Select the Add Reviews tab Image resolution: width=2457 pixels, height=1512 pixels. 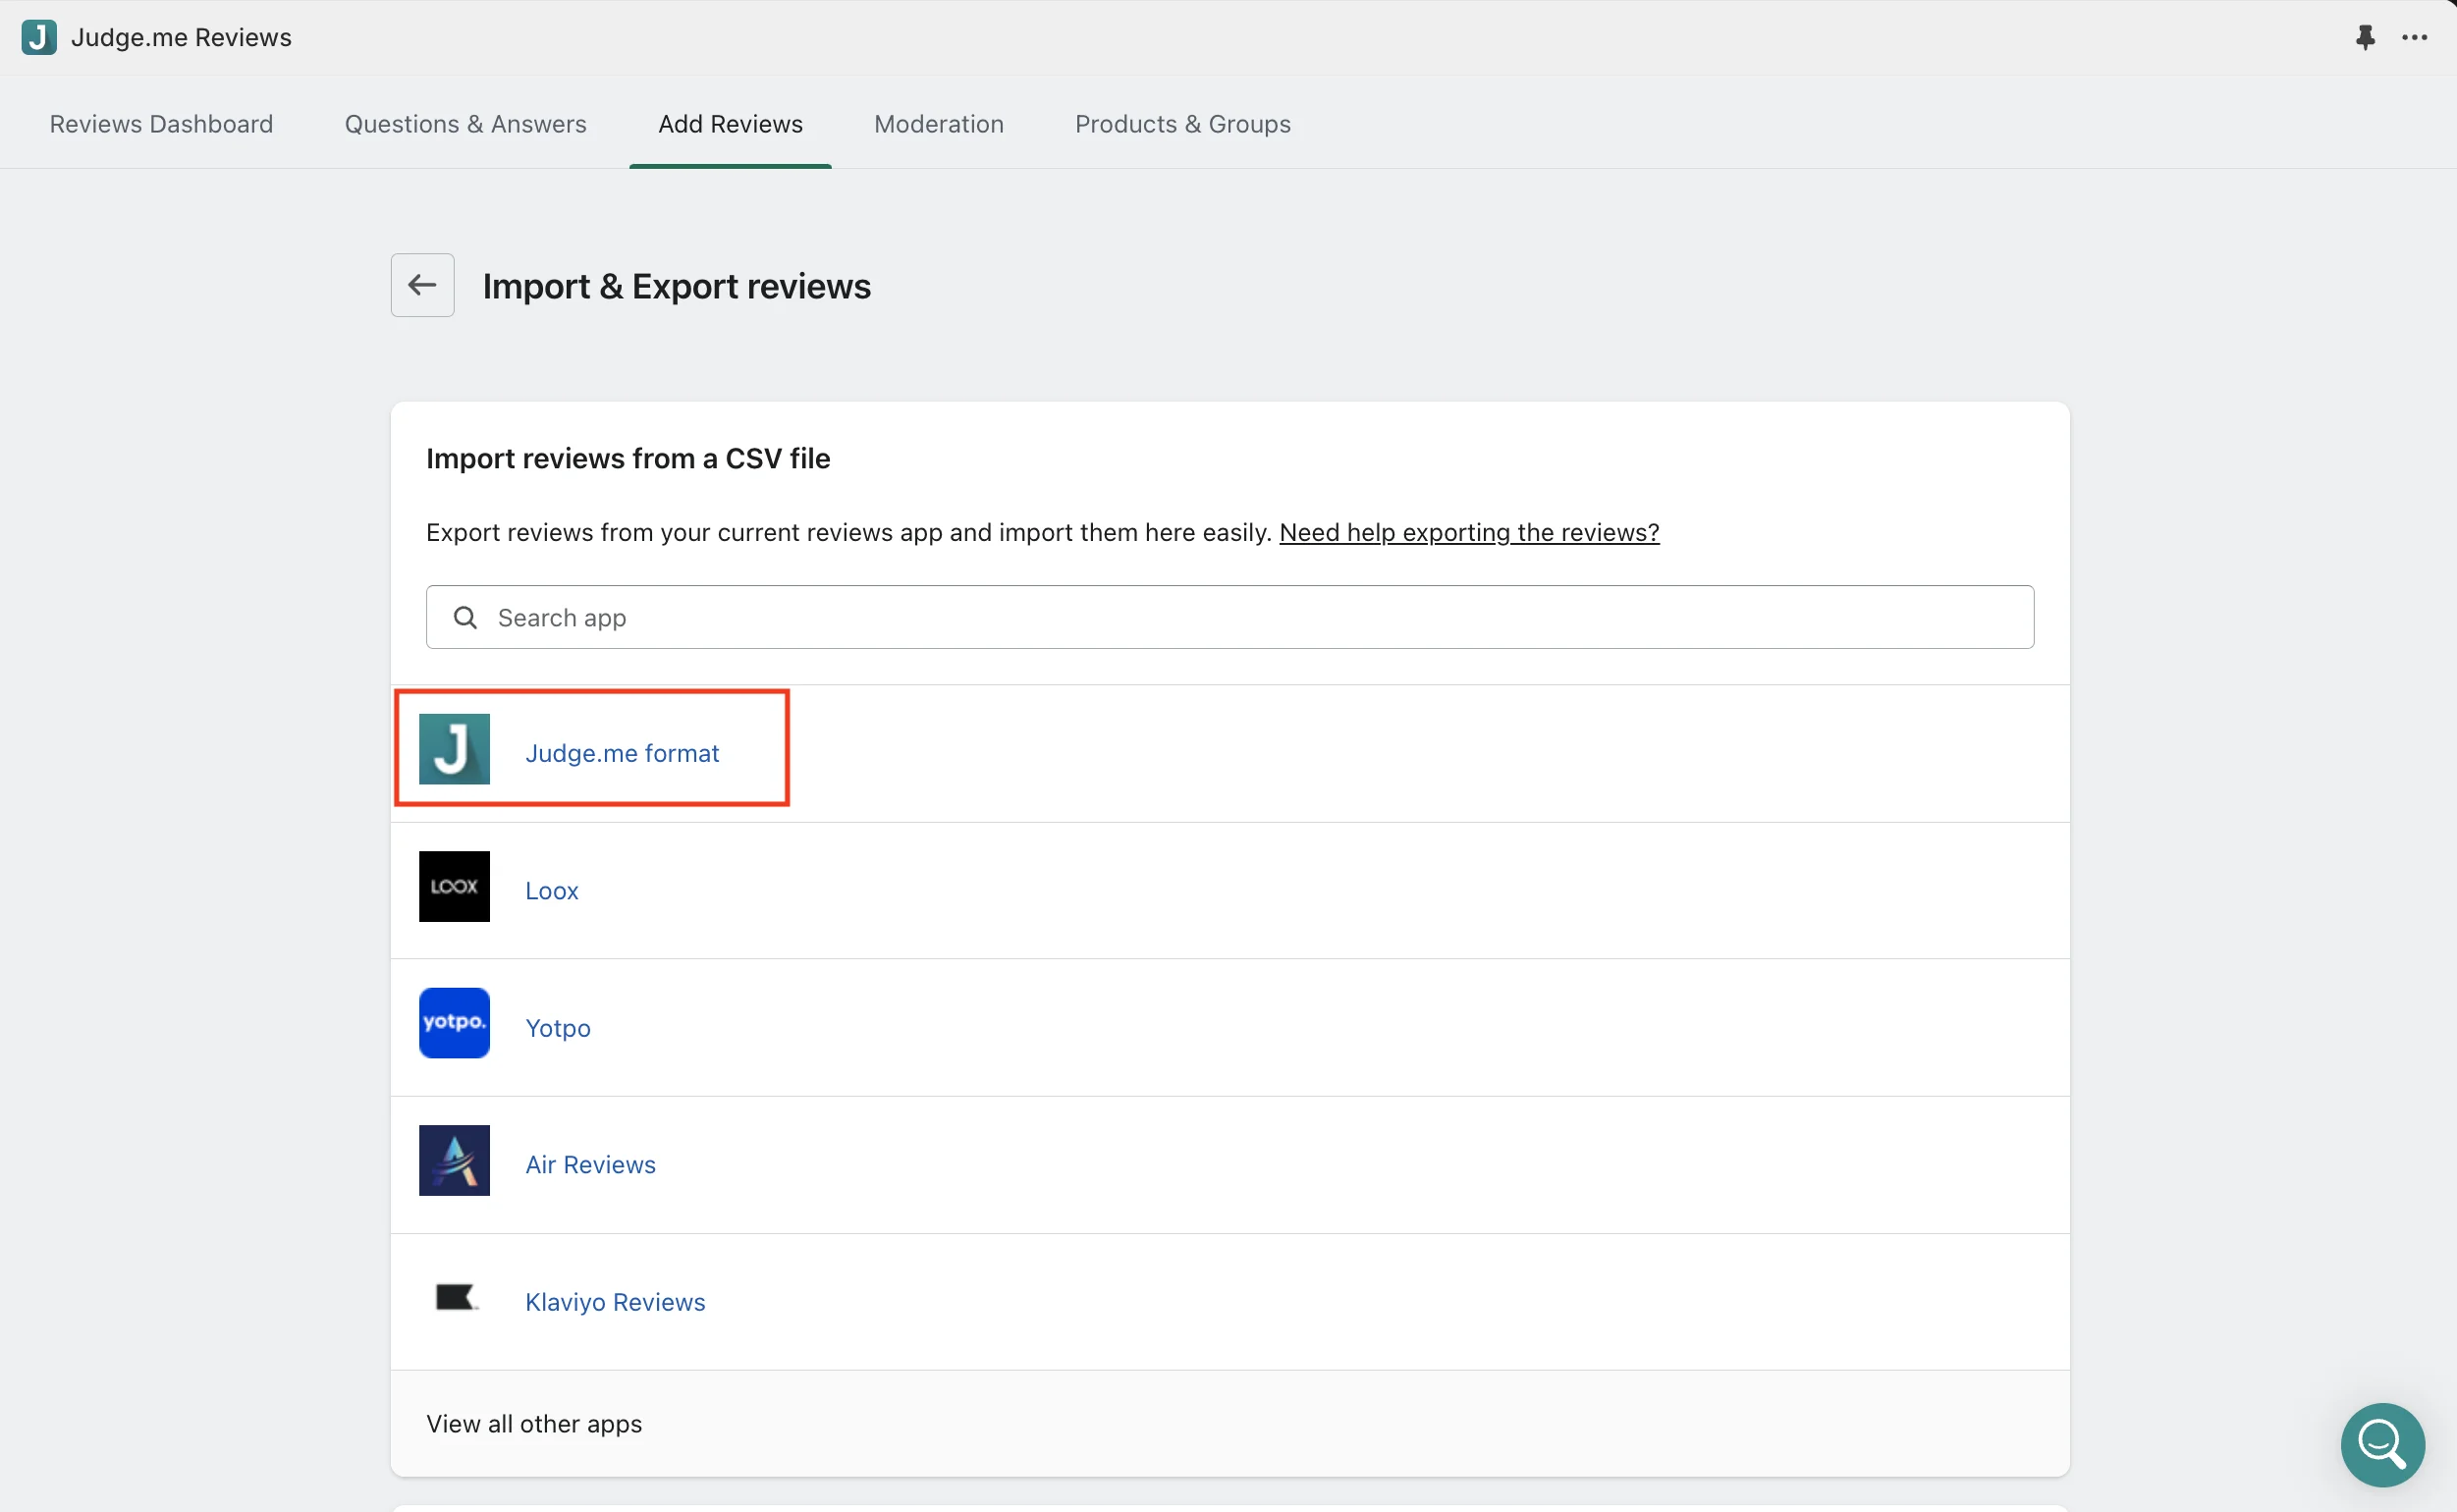point(730,124)
